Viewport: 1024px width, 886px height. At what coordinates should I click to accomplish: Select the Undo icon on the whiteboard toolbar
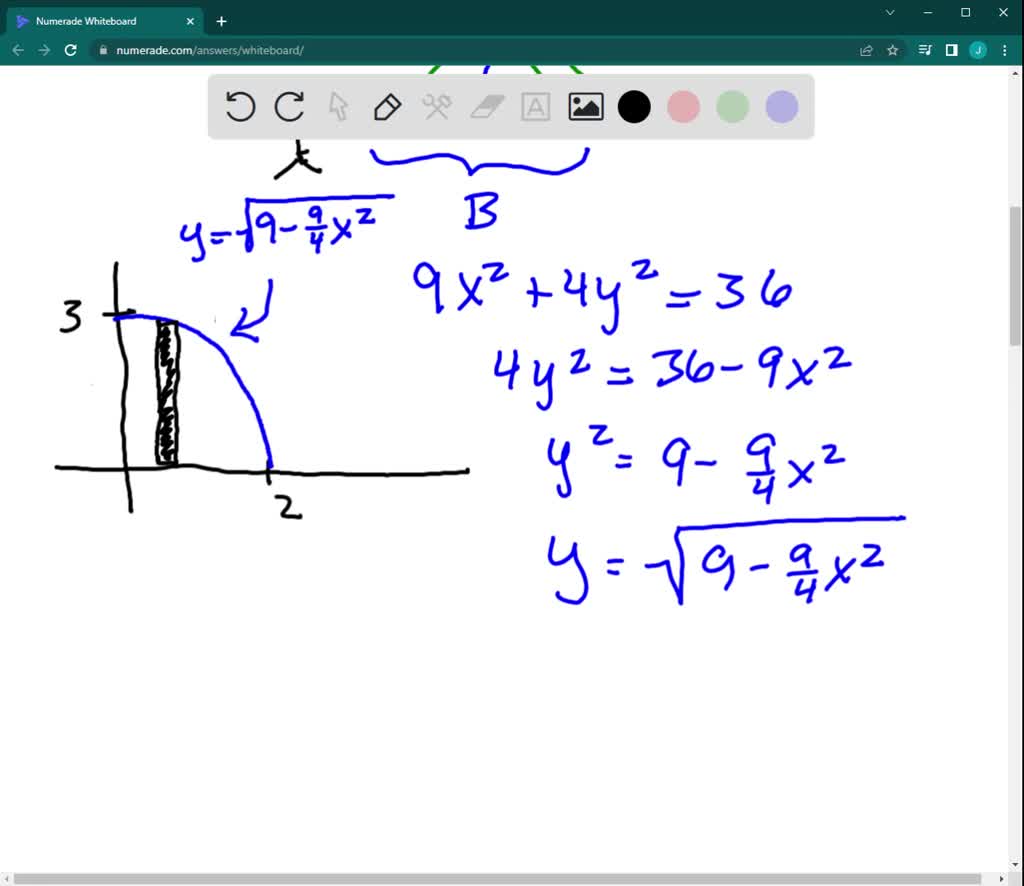tap(240, 106)
